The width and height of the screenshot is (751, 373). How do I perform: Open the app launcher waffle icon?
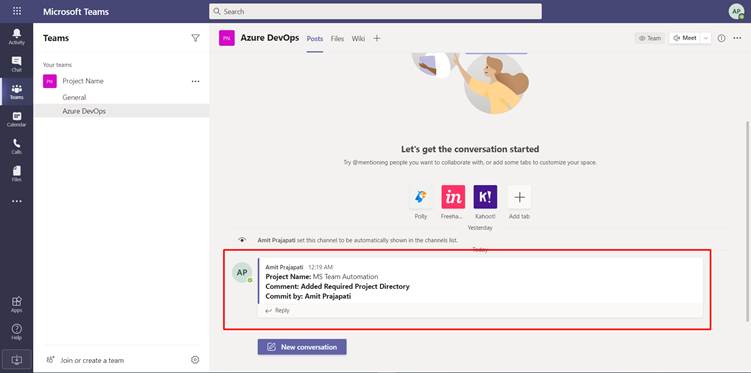pos(17,11)
